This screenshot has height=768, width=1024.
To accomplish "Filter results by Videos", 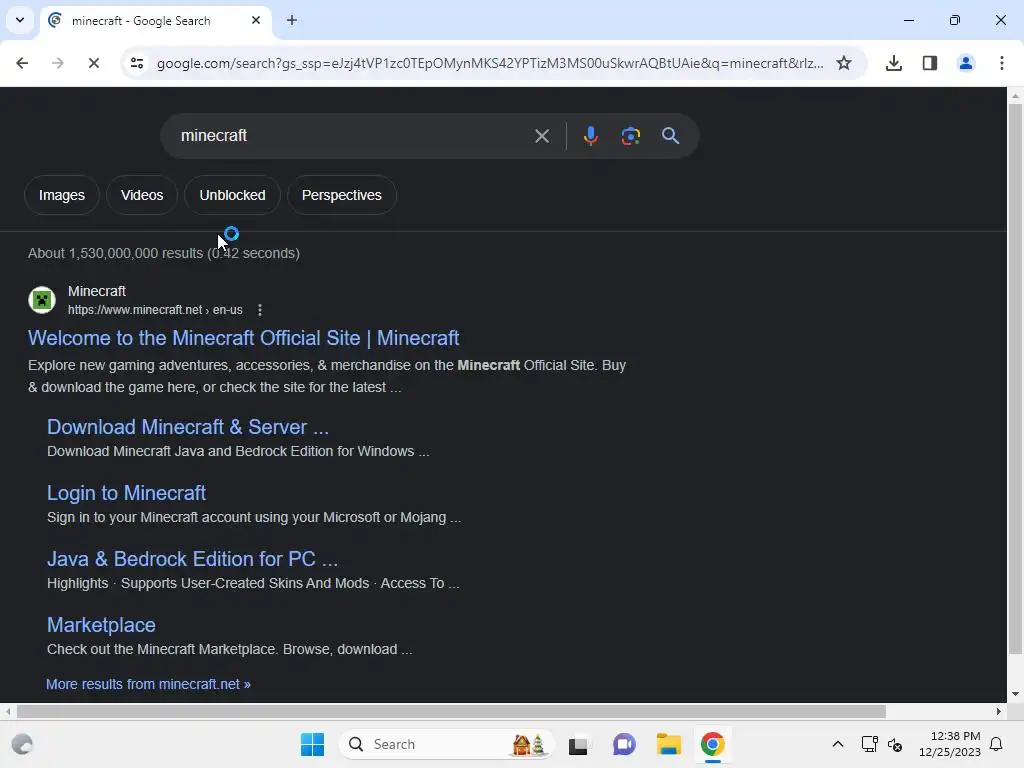I will pyautogui.click(x=142, y=195).
